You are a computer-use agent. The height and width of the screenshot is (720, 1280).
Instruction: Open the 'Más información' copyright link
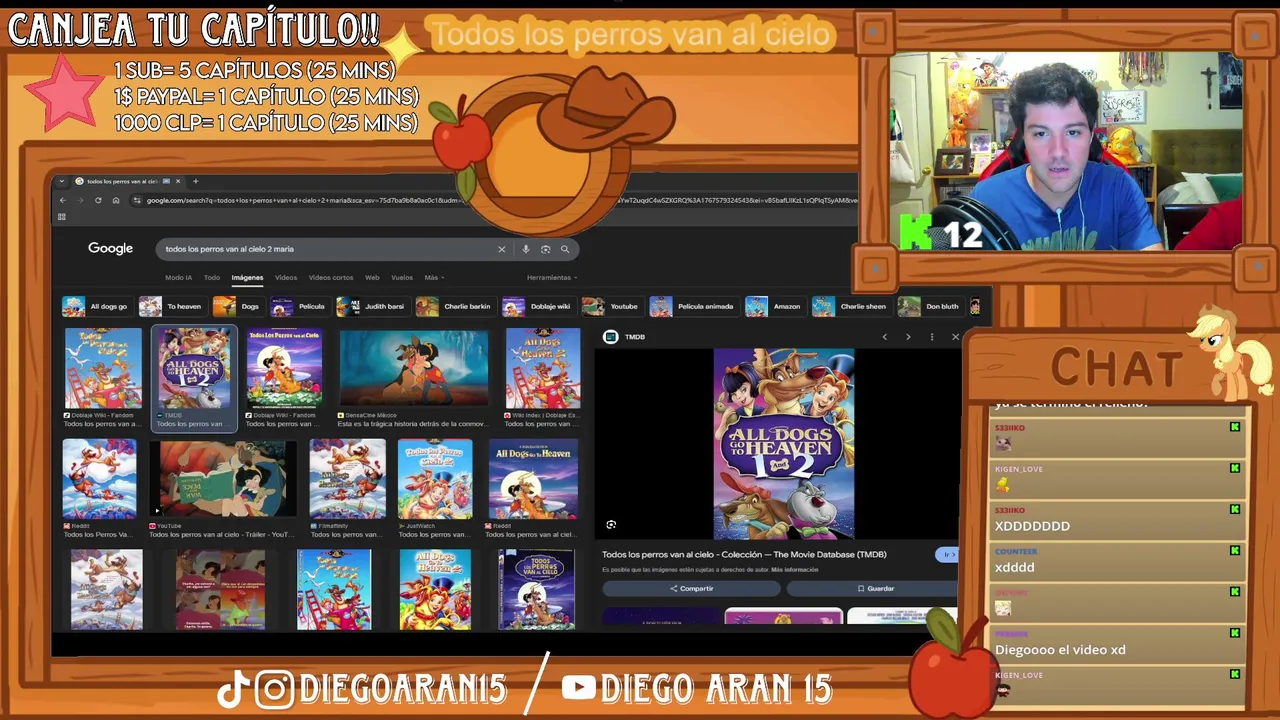(x=795, y=570)
